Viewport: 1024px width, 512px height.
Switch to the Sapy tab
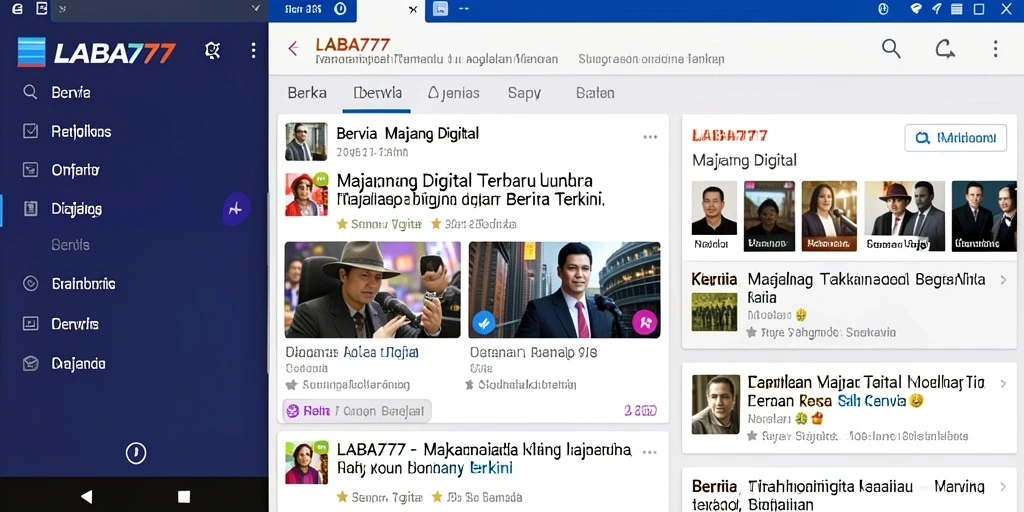(524, 93)
